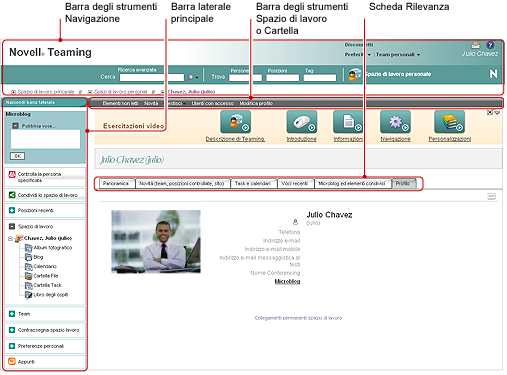Viewport: 507px width, 375px height.
Task: Click Elementi non letti in toolbar
Action: click(120, 103)
